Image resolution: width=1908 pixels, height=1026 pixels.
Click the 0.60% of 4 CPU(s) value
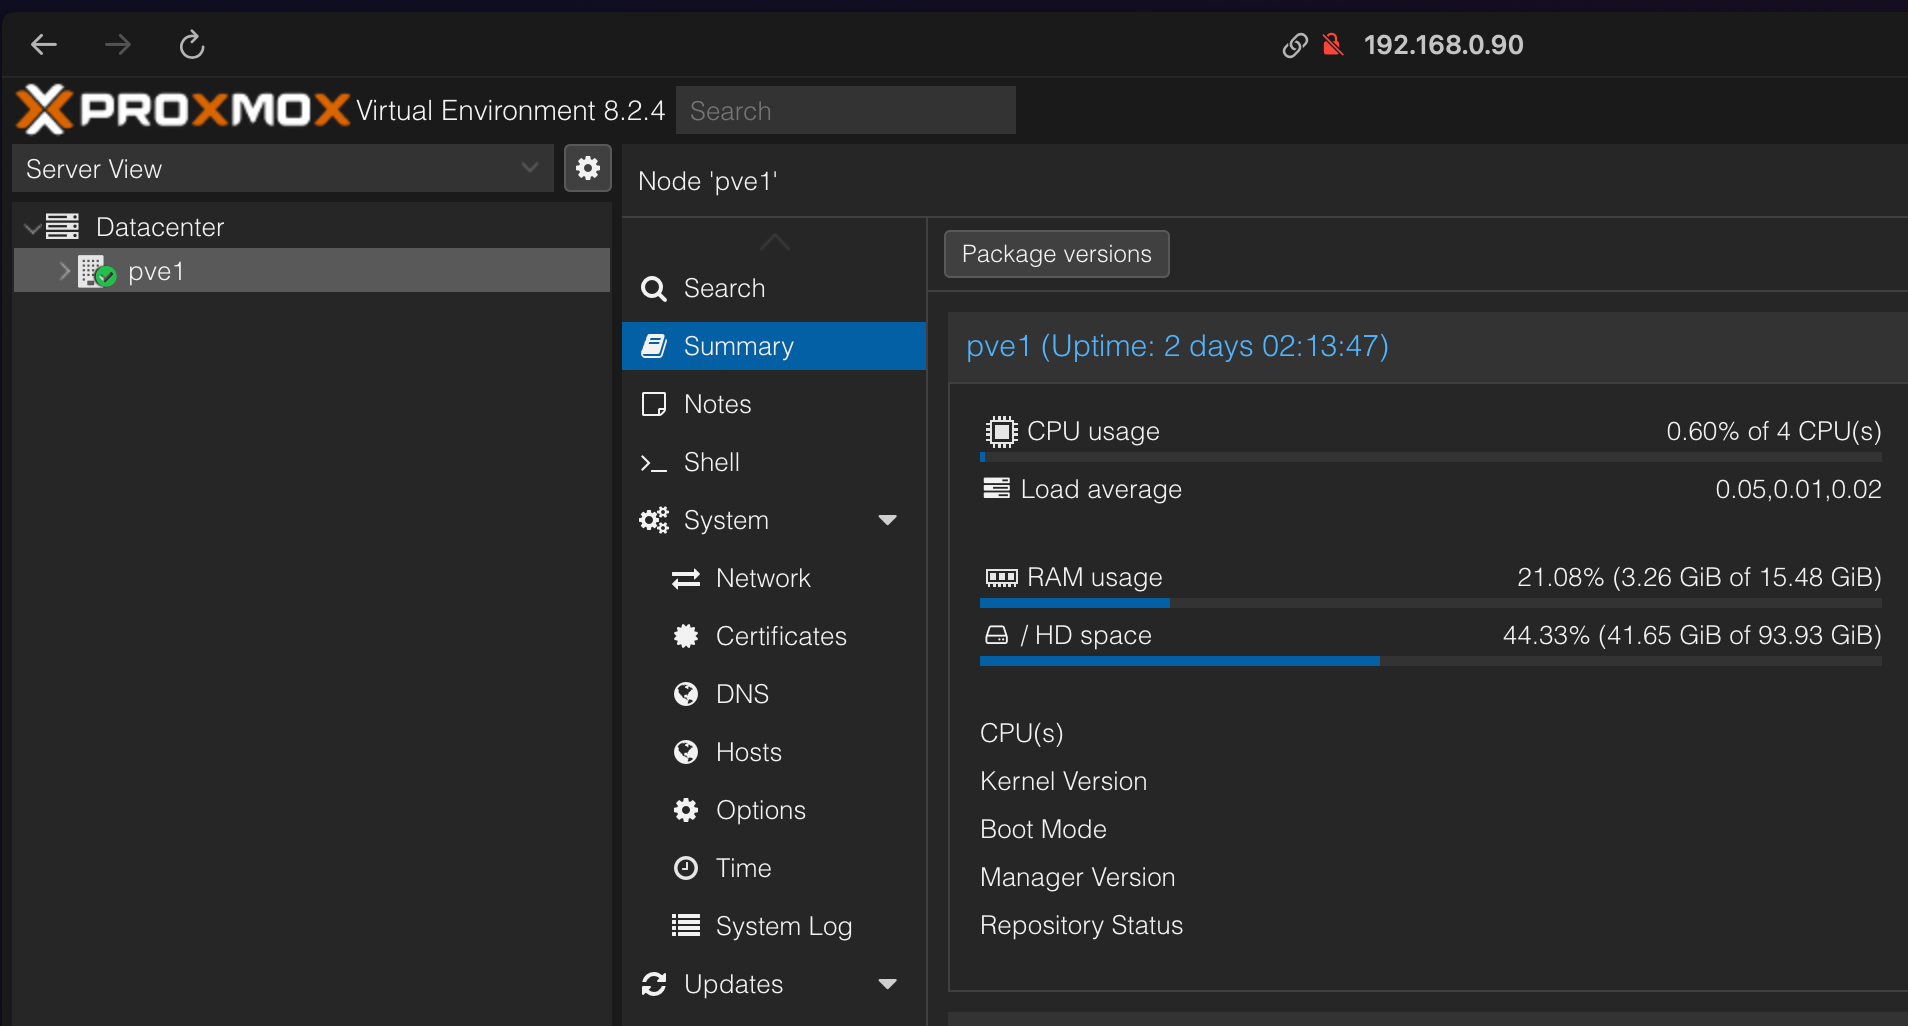click(1773, 431)
